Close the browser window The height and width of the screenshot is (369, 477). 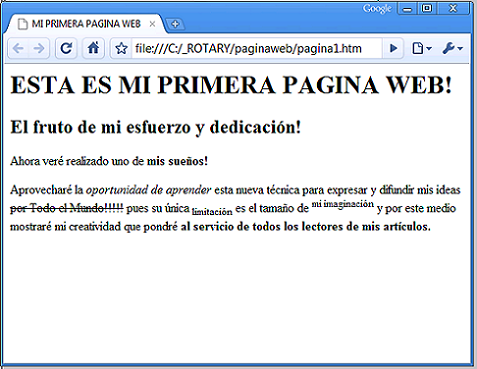click(x=453, y=9)
